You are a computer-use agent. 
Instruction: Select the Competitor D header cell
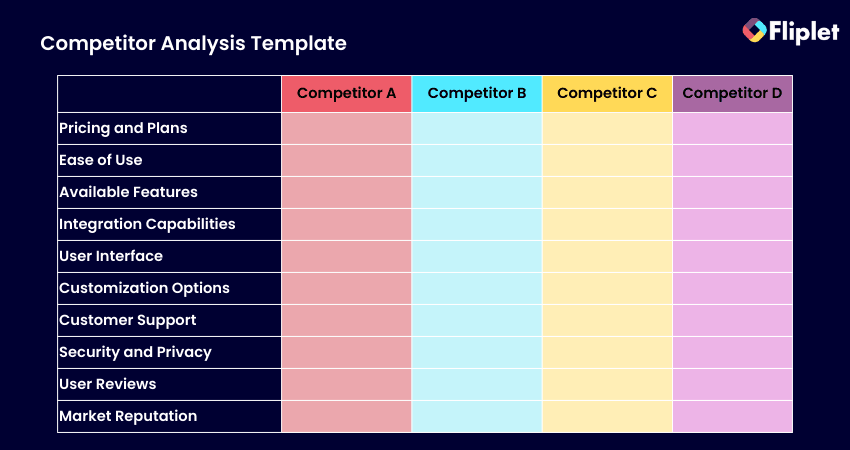click(732, 94)
